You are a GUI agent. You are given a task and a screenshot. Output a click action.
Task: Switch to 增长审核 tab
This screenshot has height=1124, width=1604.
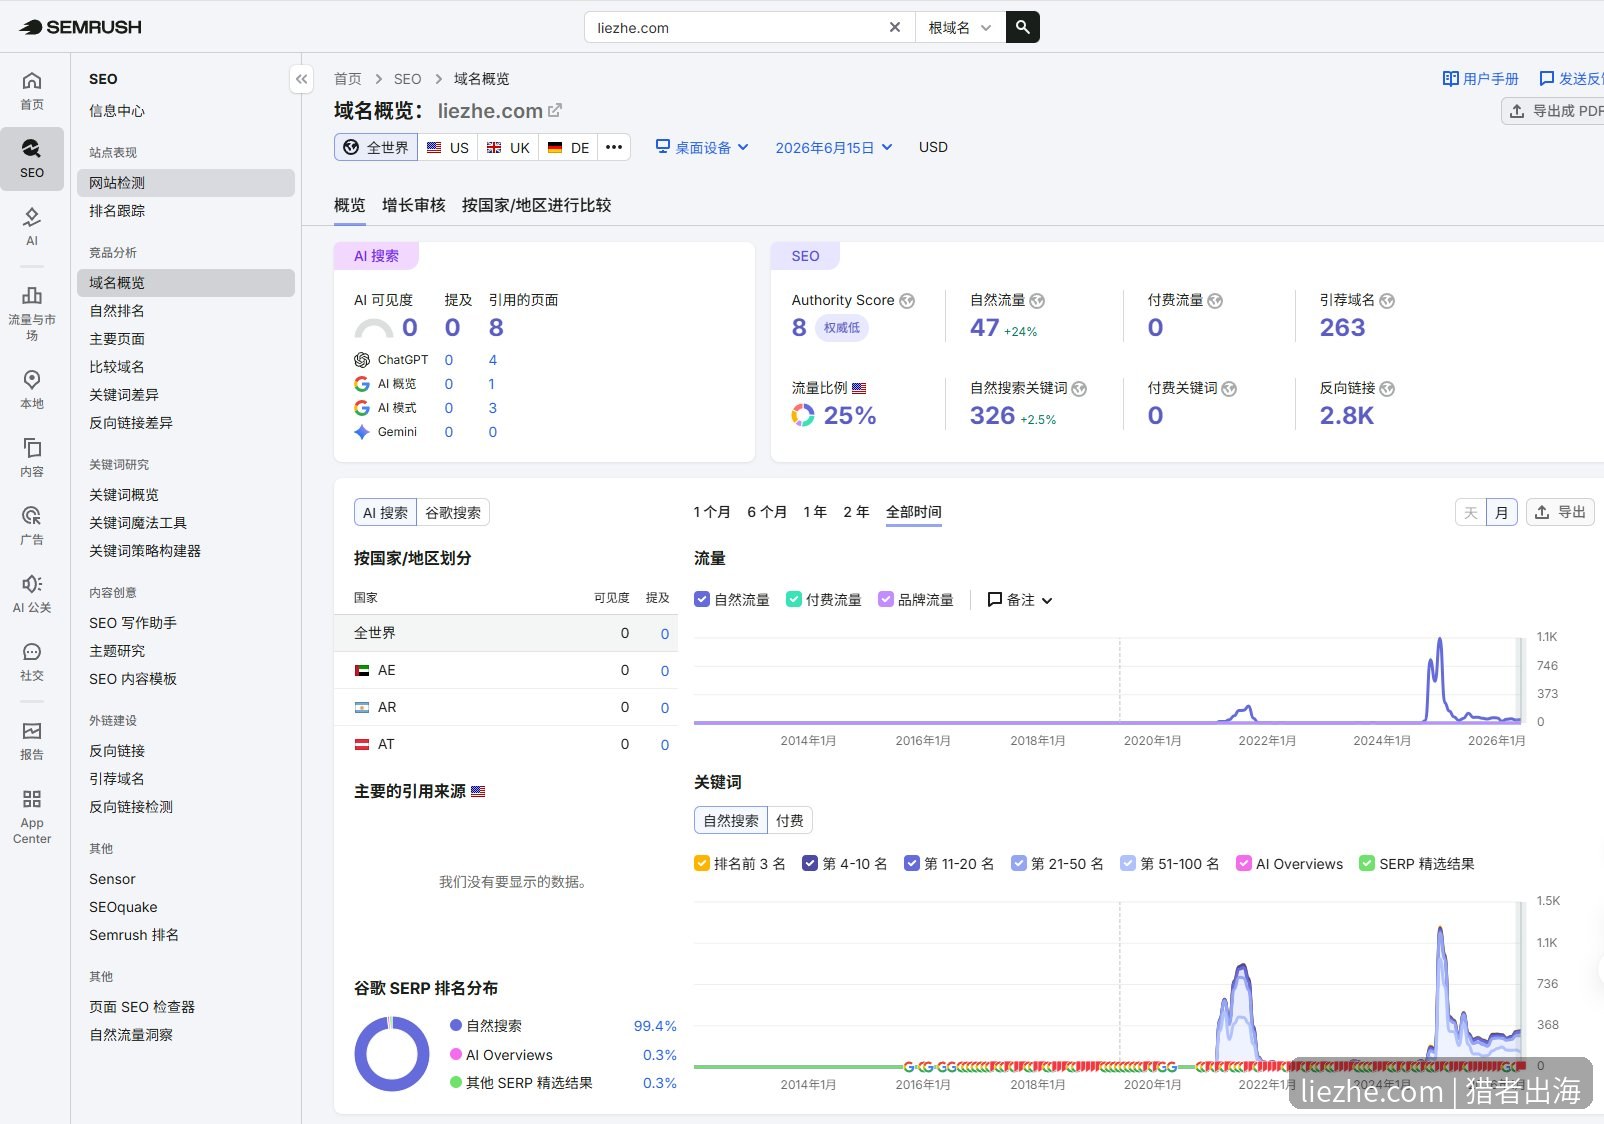coord(414,205)
